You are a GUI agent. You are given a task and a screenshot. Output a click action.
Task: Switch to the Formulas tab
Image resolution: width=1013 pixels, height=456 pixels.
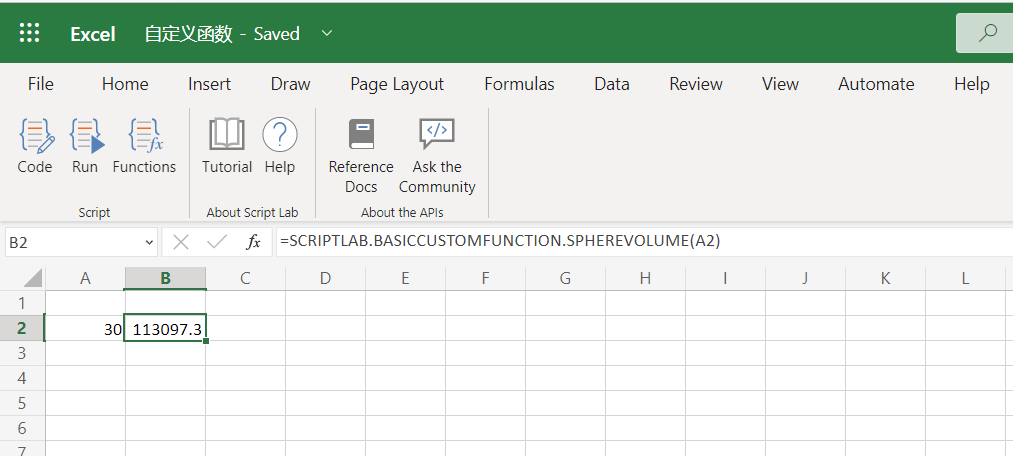point(519,84)
